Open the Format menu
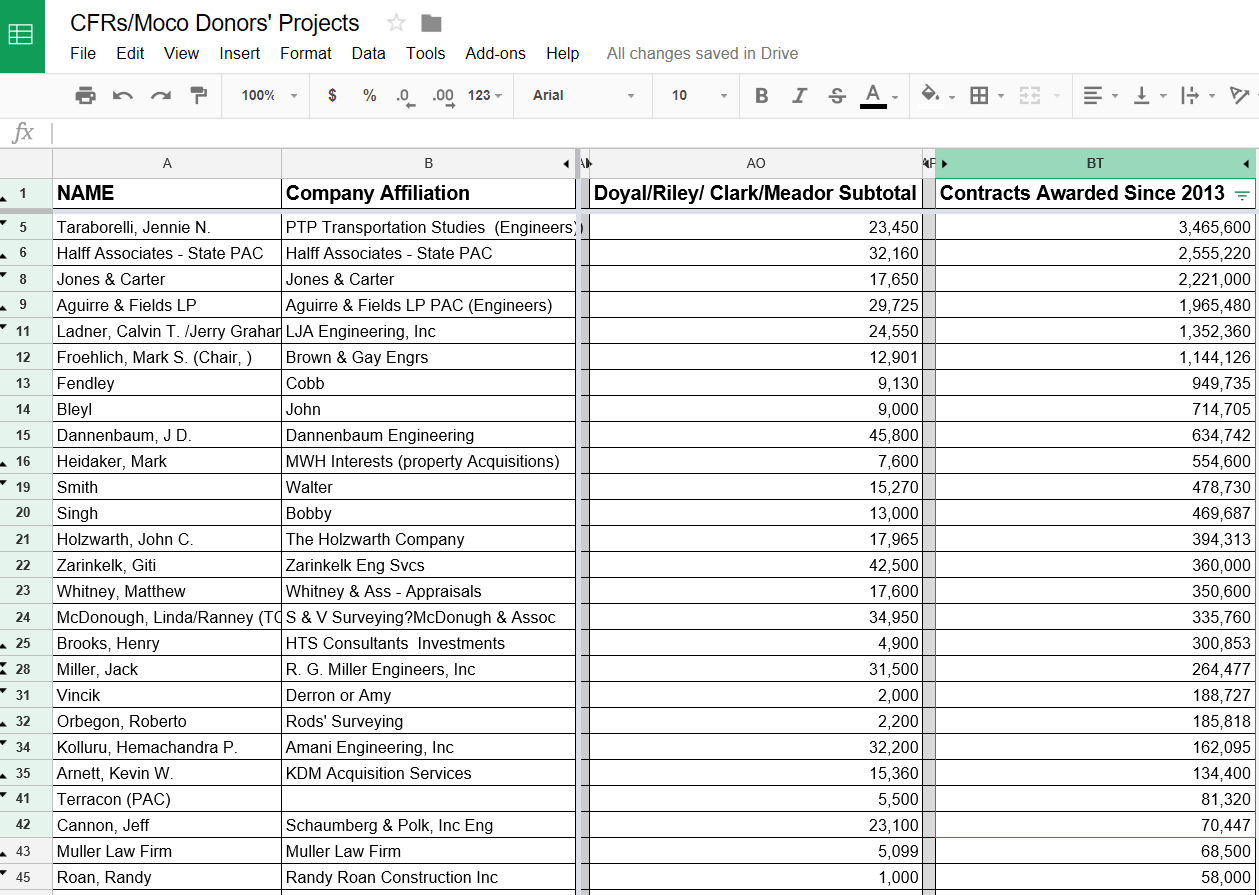Viewport: 1259px width, 895px height. [306, 53]
